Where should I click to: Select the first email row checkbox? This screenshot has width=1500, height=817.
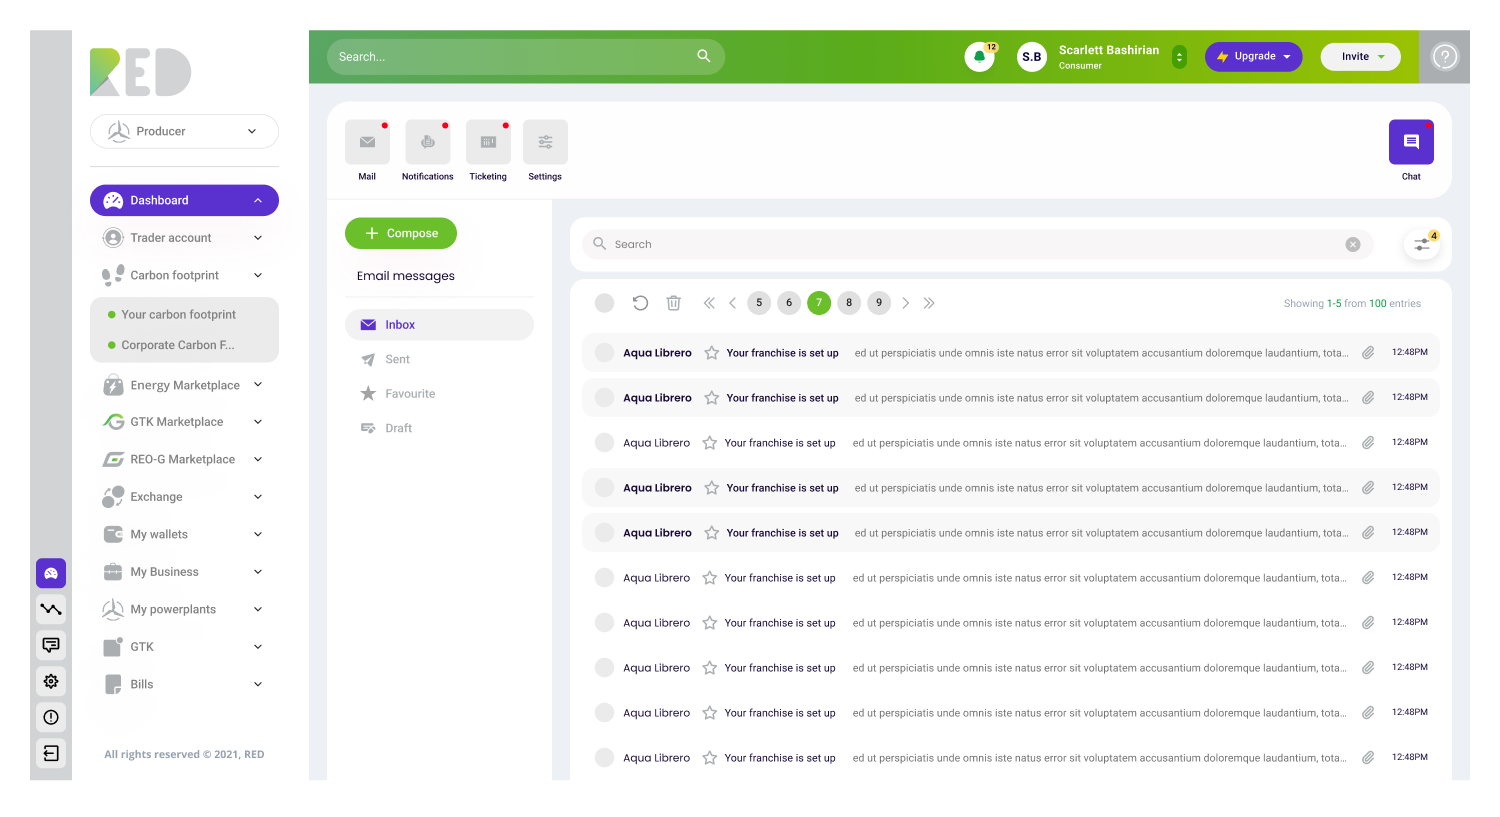(604, 353)
